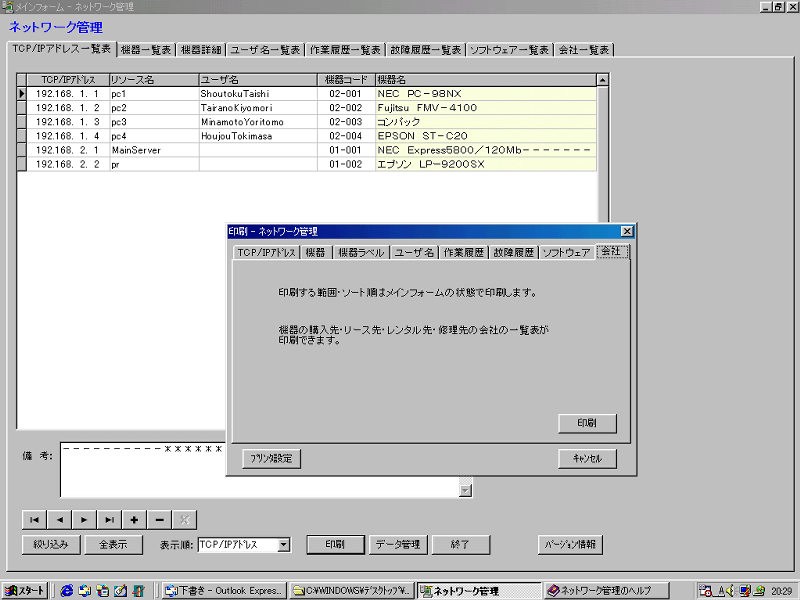Screen dimensions: 800x600
Task: Select the TCP/IPアドレス tab in print dialog
Action: click(266, 253)
